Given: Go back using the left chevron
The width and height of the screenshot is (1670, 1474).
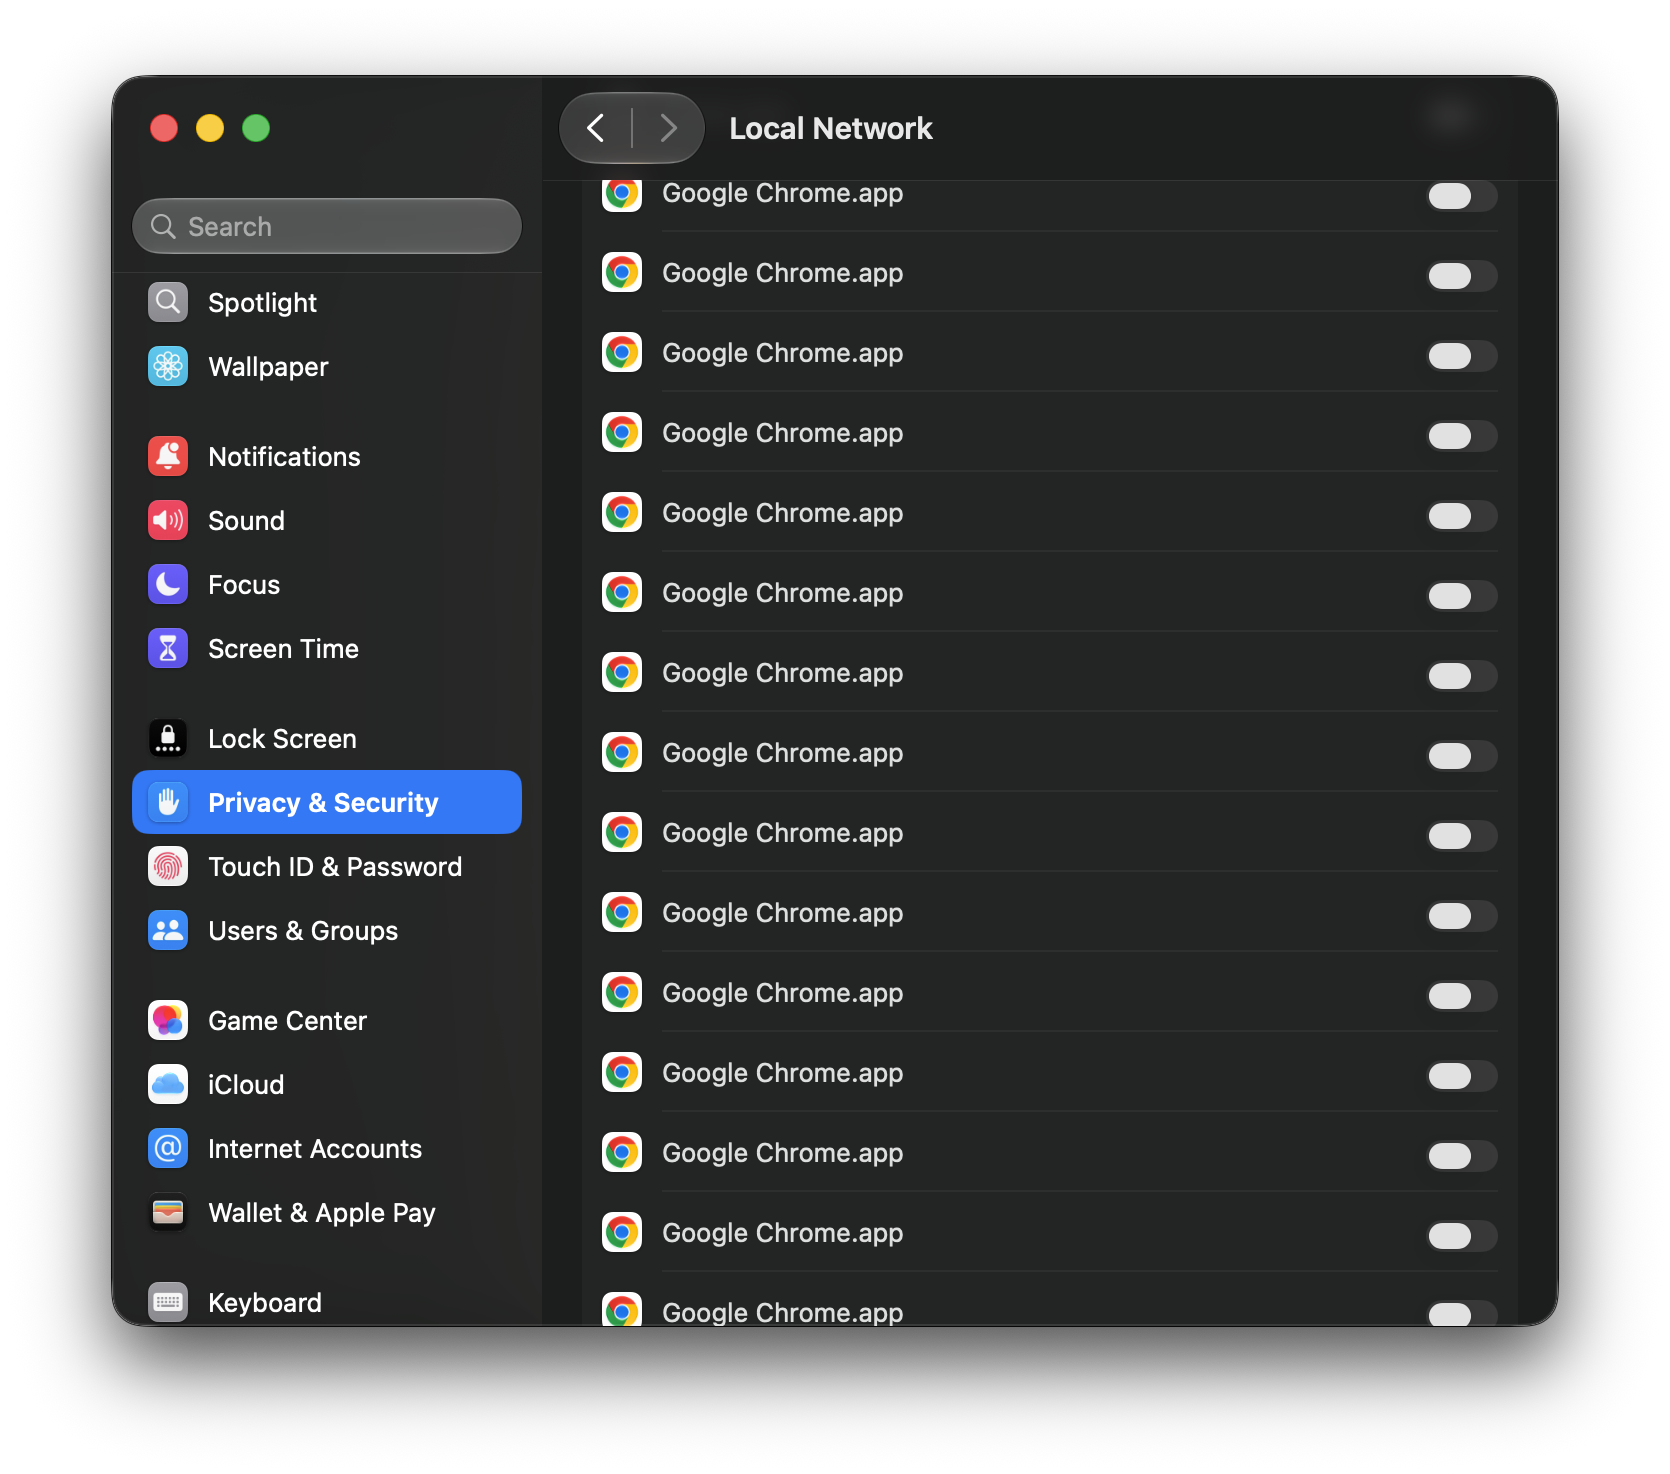Looking at the screenshot, I should point(596,128).
